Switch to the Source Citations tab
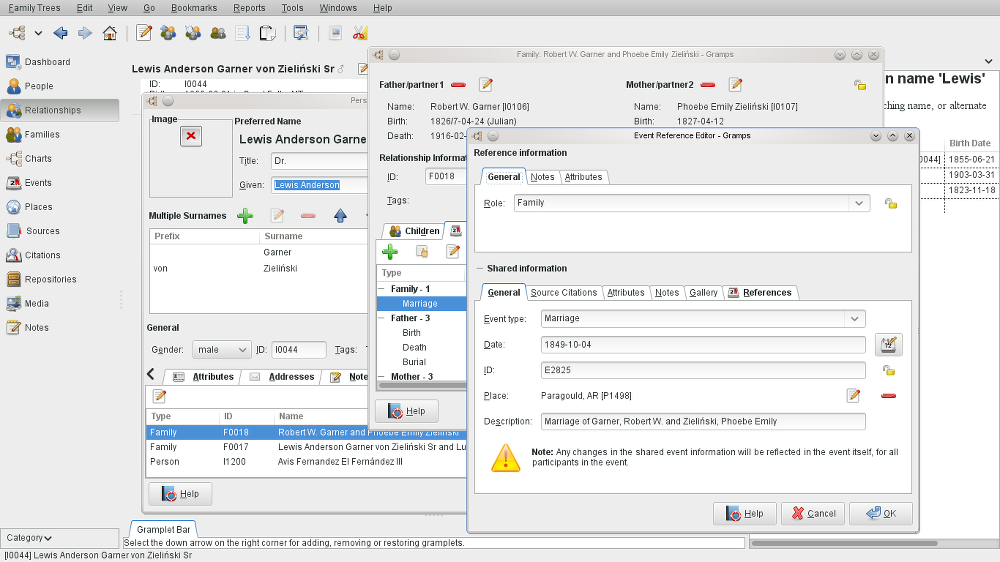Screen dimensions: 1000x562 point(563,292)
